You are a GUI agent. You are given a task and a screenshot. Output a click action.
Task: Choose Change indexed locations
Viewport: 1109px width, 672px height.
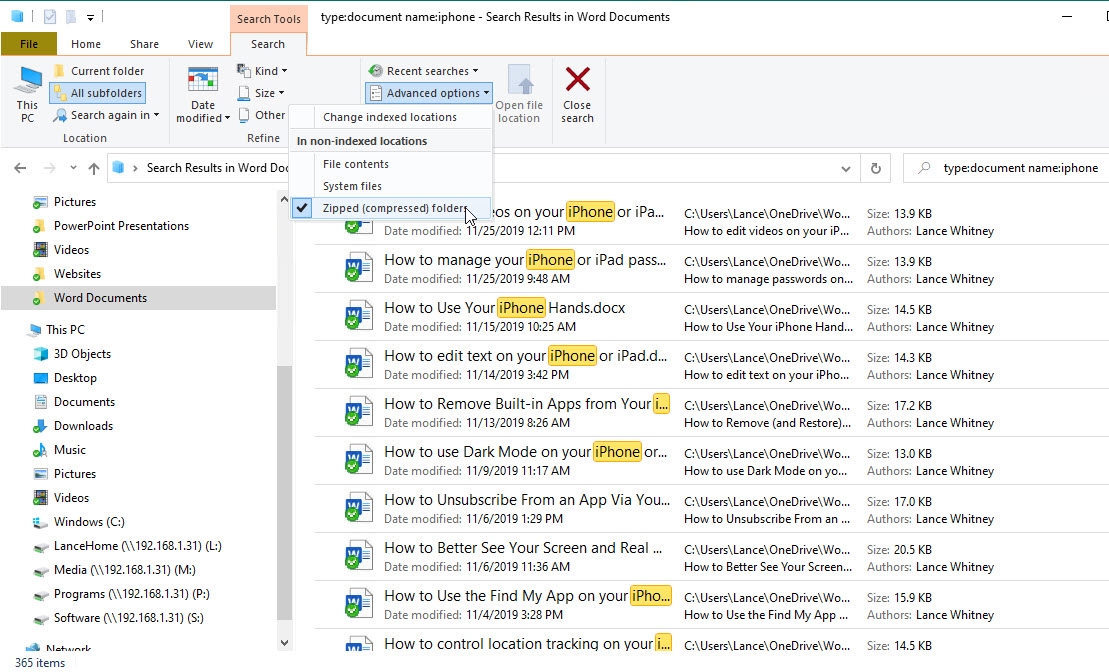point(390,117)
